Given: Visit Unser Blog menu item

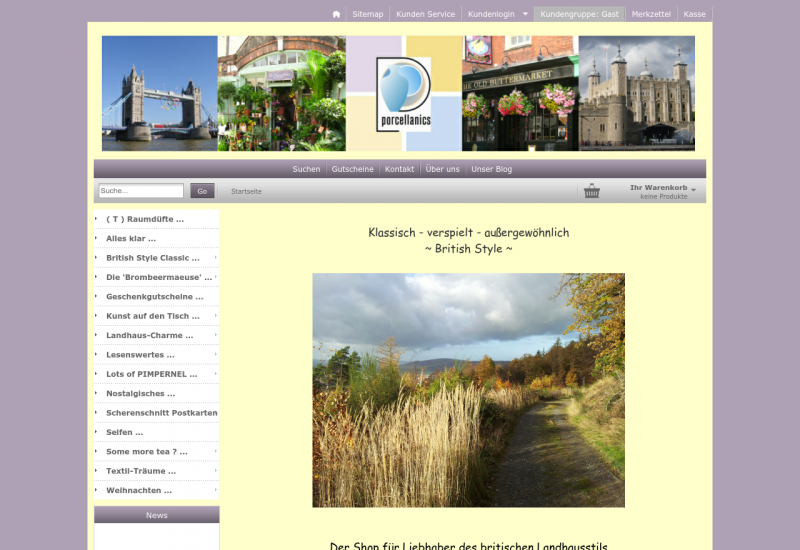Looking at the screenshot, I should pyautogui.click(x=491, y=169).
